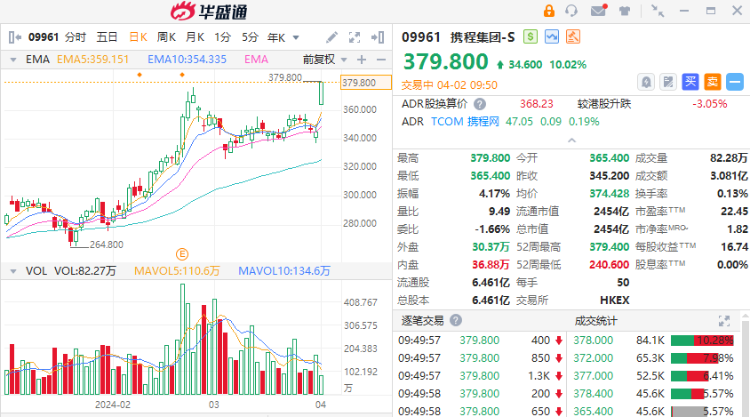
Task: Switch to 五日 chart tab
Action: coord(107,37)
